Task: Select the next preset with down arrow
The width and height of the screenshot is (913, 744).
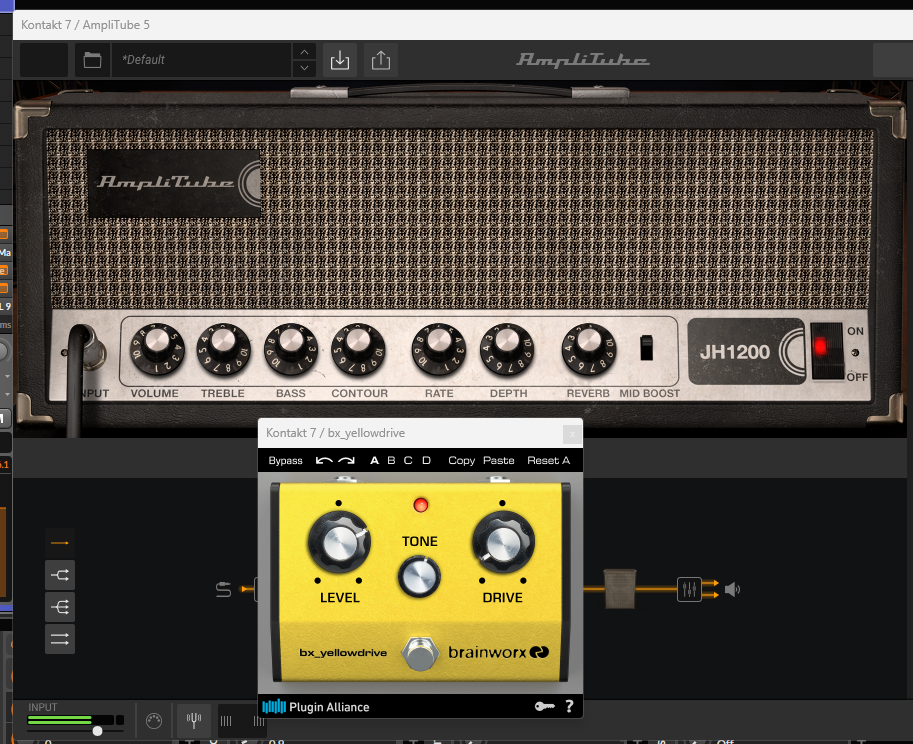Action: coord(305,68)
